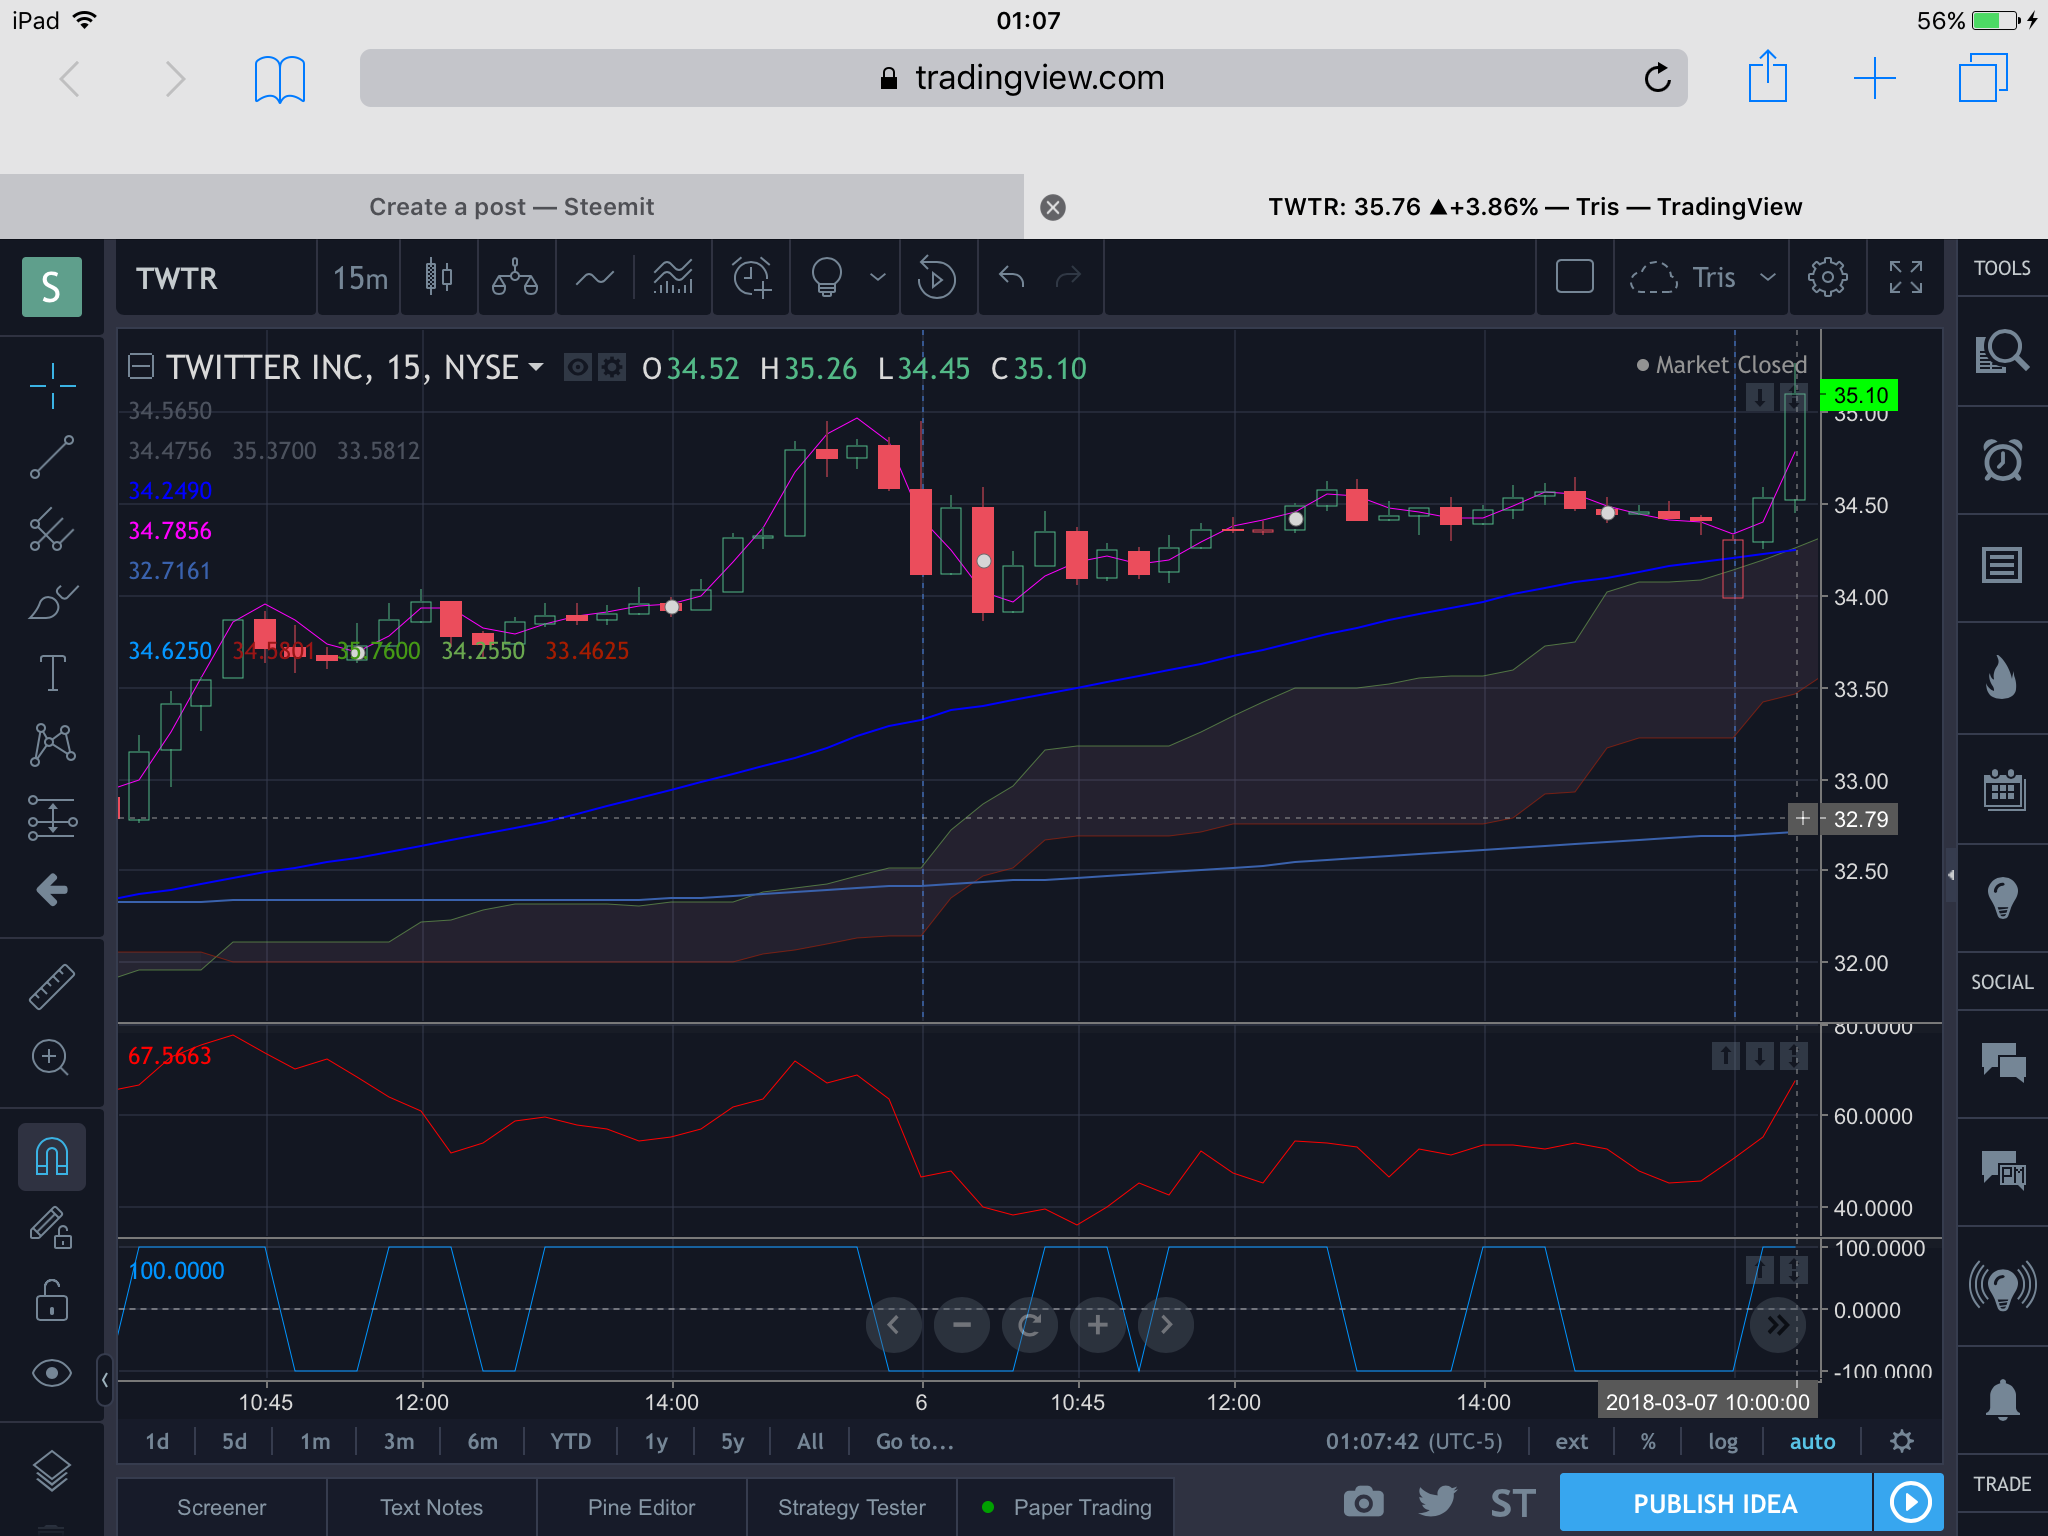2048x1536 pixels.
Task: Open public chat in the SOCIAL section
Action: (x=2002, y=1062)
